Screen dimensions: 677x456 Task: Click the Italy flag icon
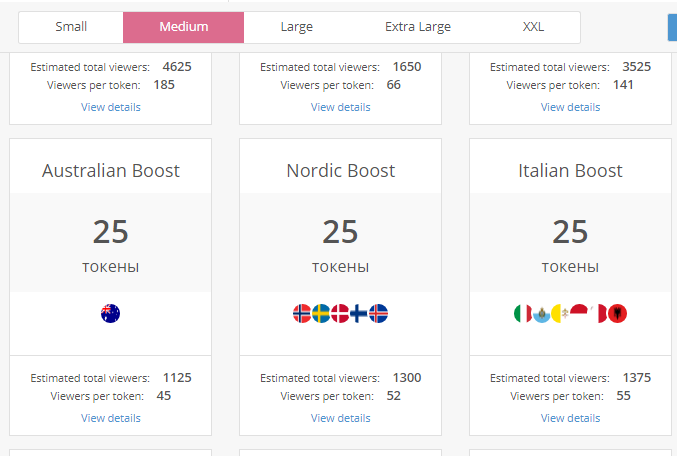click(x=522, y=314)
